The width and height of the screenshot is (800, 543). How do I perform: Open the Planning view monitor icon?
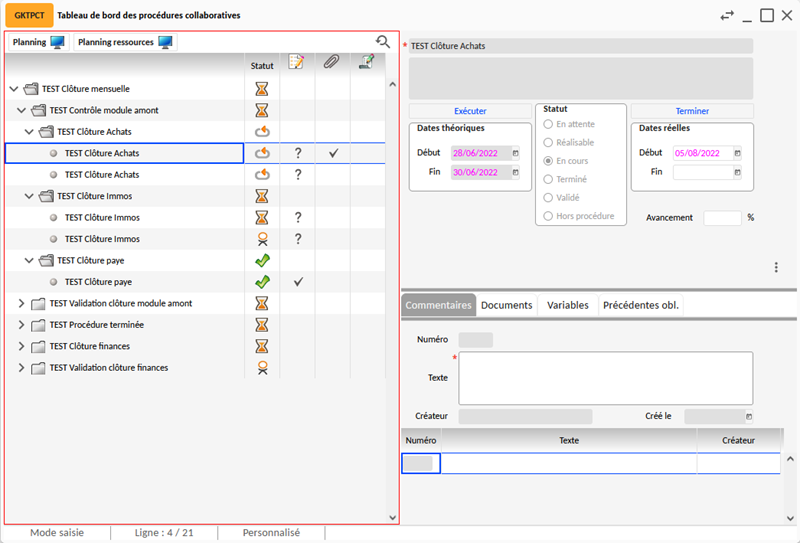coord(58,43)
